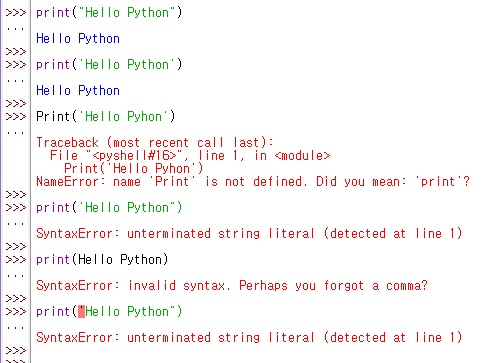Click the File "<pyshell#16>" traceback line
The image size is (489, 363).
(190, 156)
